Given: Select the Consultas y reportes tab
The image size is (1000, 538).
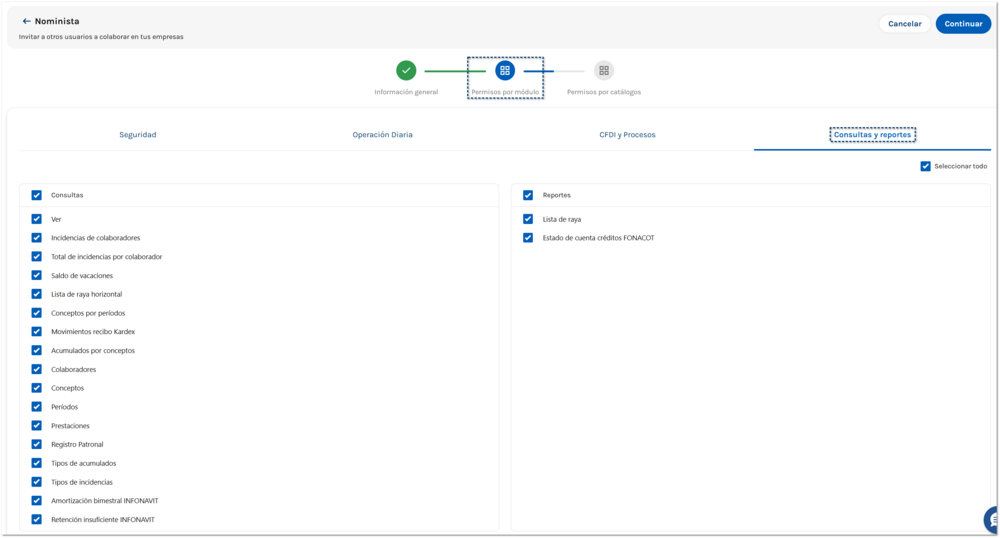Looking at the screenshot, I should tap(872, 135).
